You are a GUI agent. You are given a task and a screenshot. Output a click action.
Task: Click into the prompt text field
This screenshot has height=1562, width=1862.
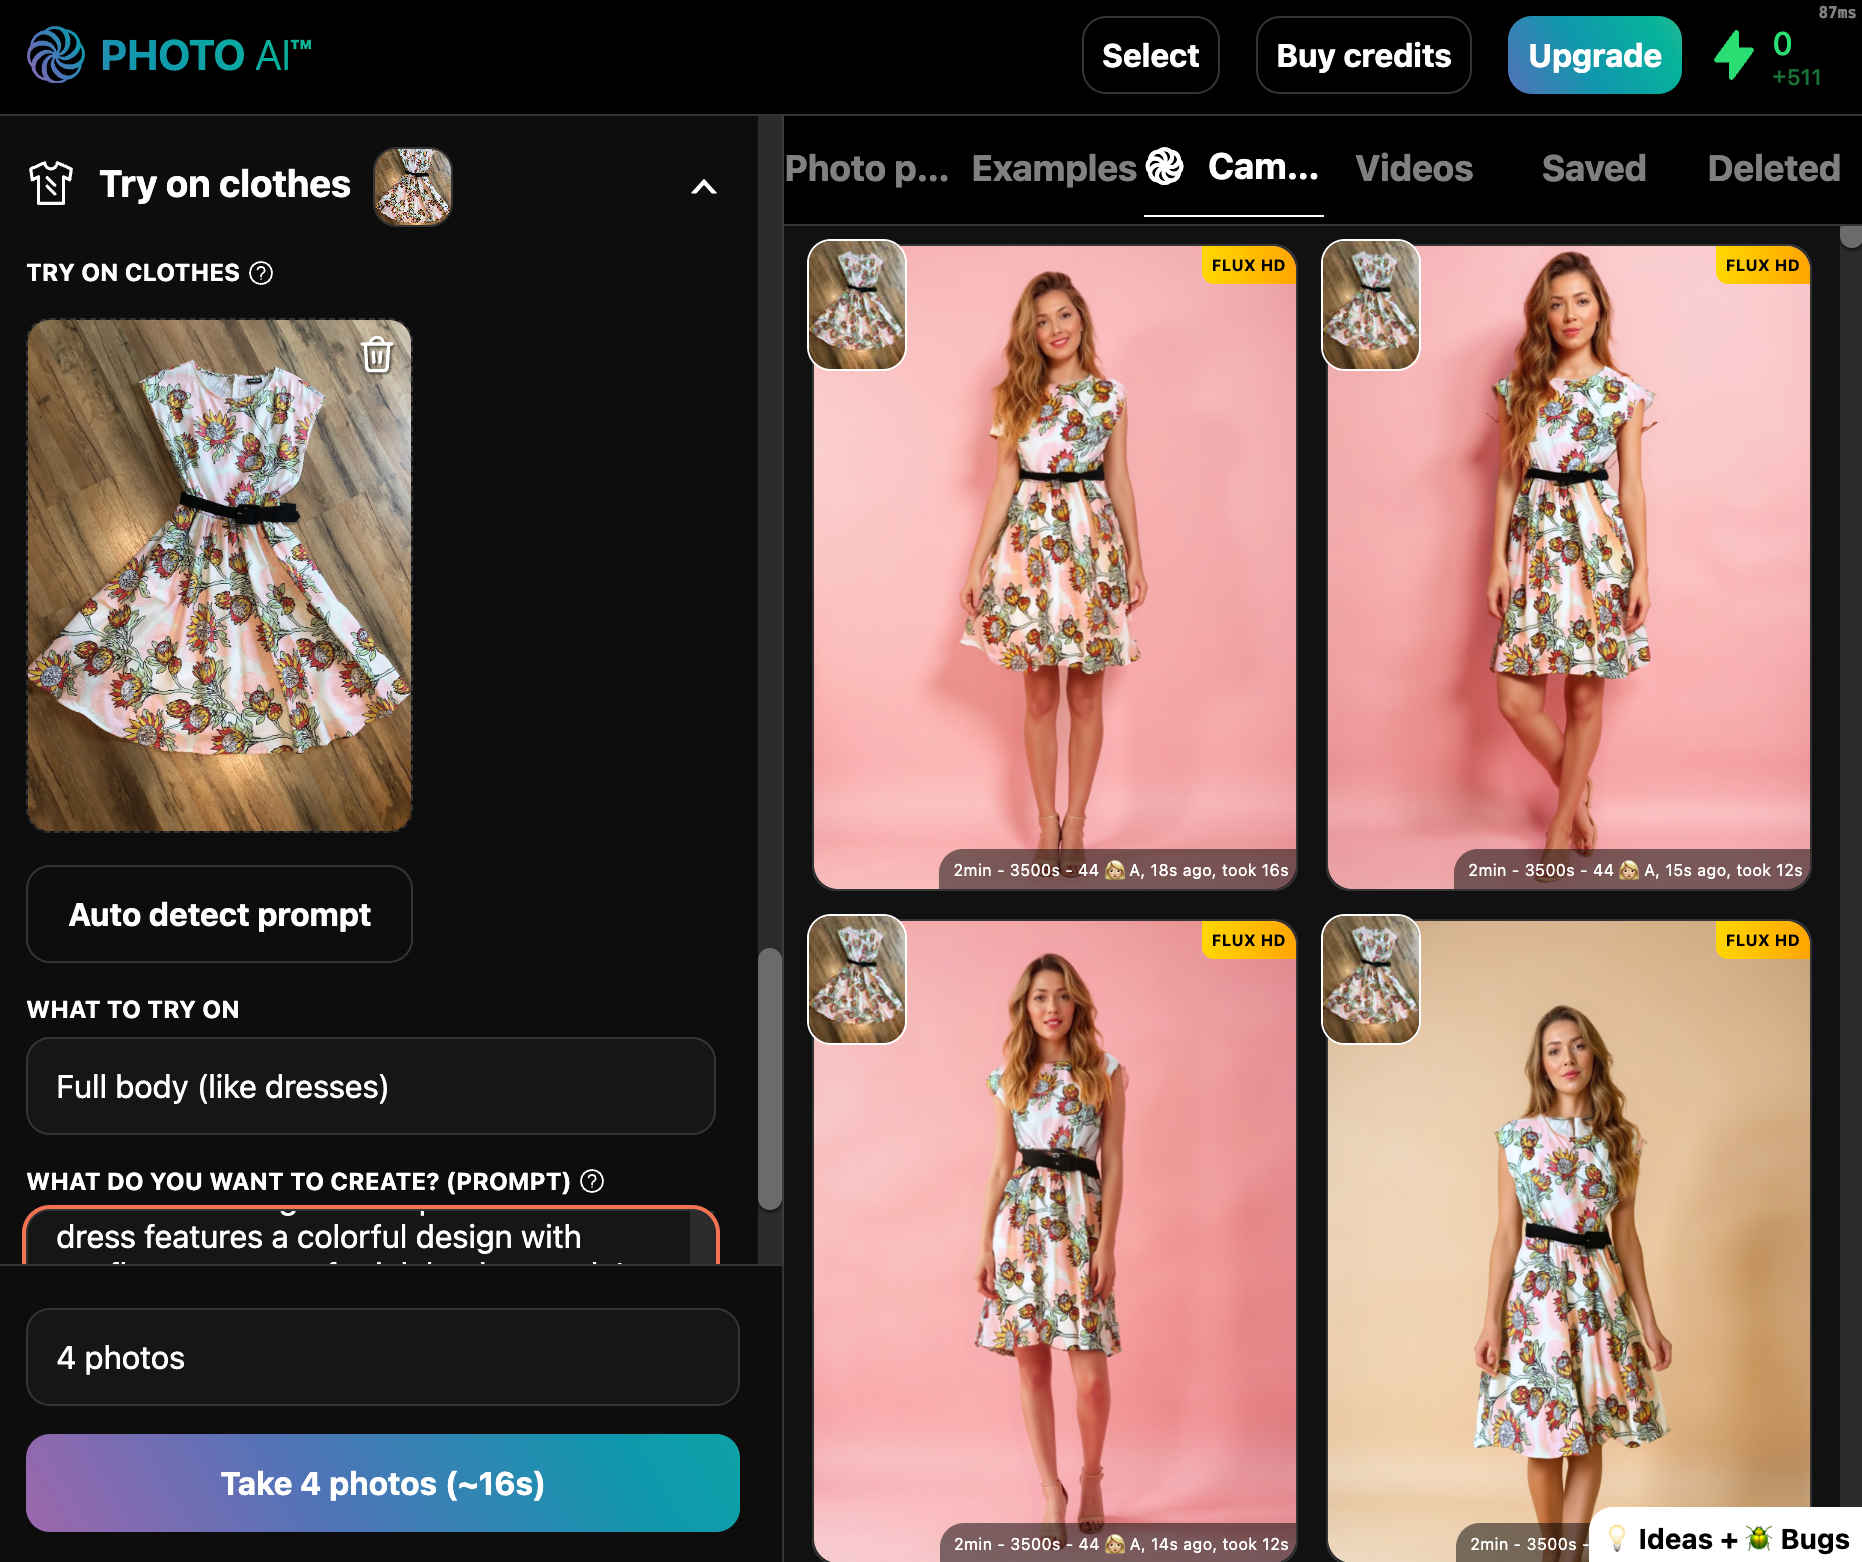(x=360, y=1238)
